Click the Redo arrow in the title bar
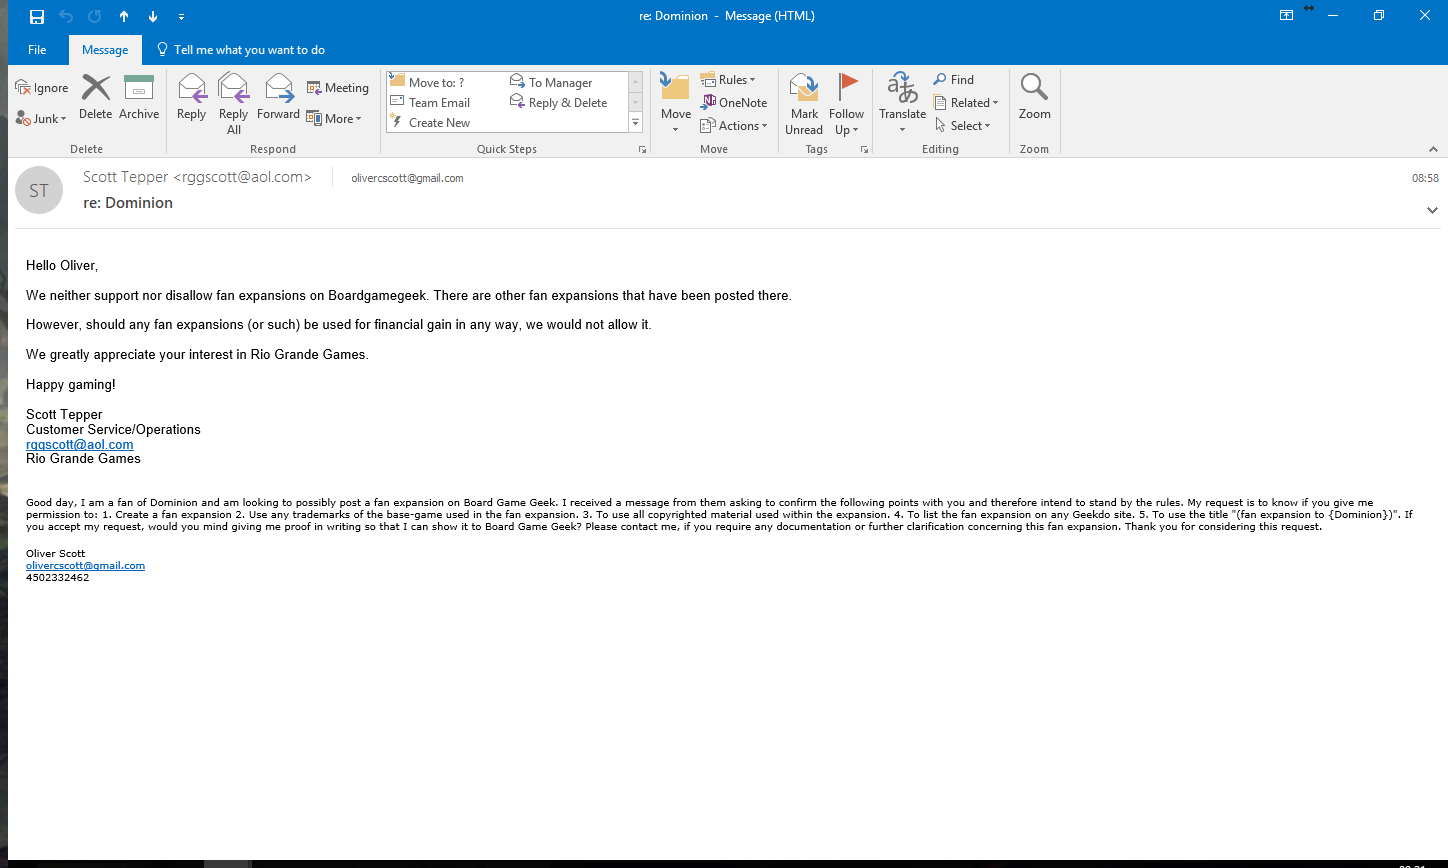This screenshot has height=868, width=1448. 95,16
